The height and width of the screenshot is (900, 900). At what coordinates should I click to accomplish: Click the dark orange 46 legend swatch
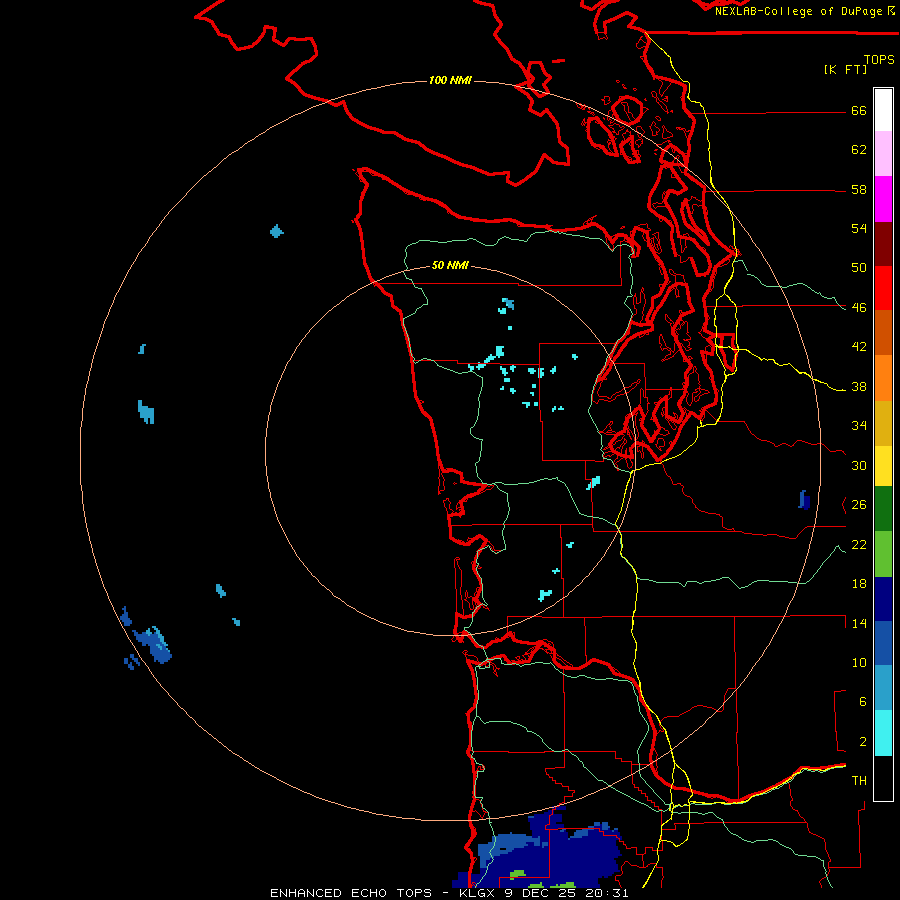[883, 333]
